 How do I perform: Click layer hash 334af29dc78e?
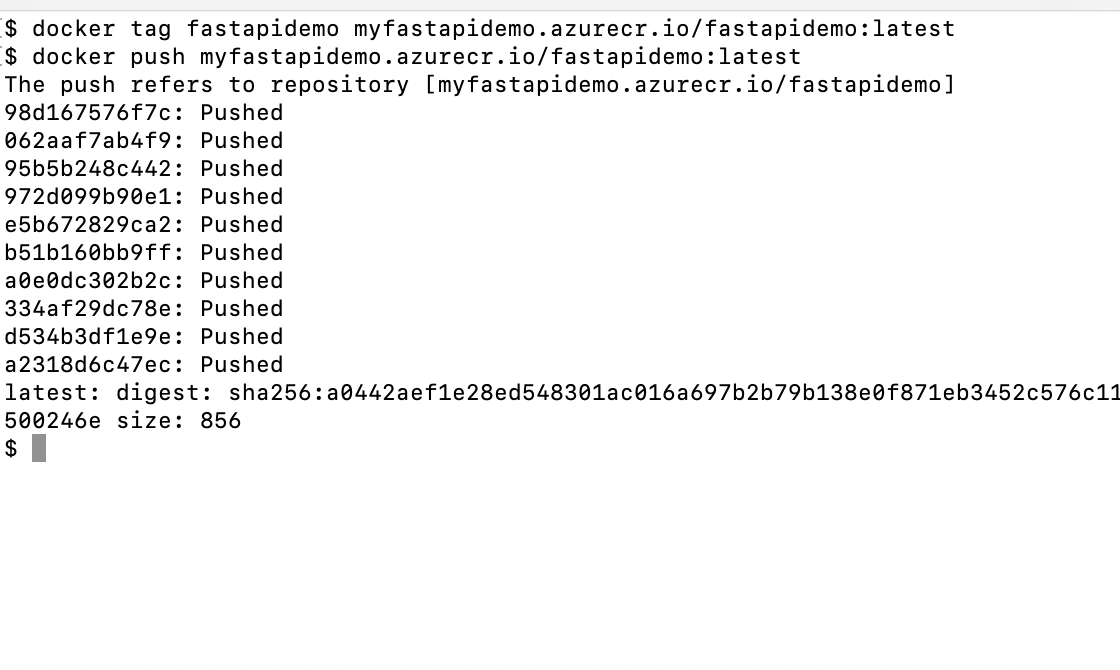[89, 309]
